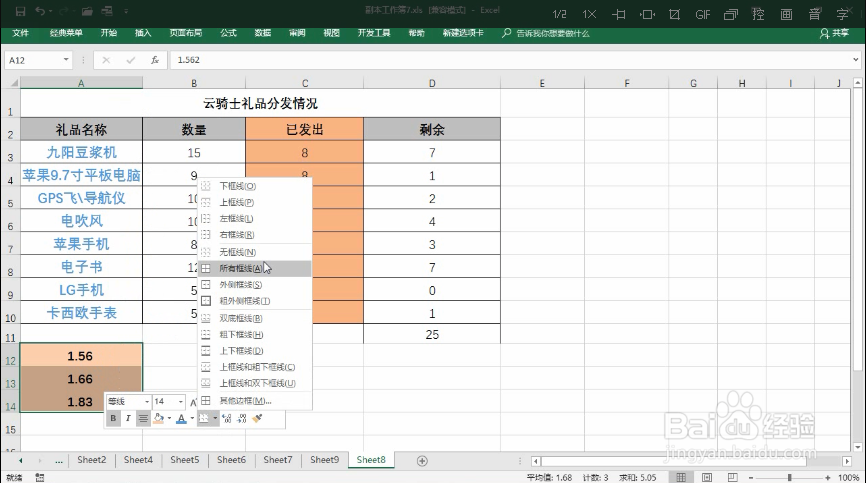The height and width of the screenshot is (483, 866).
Task: Open the borders dropdown arrow in mini toolbar
Action: coord(215,418)
